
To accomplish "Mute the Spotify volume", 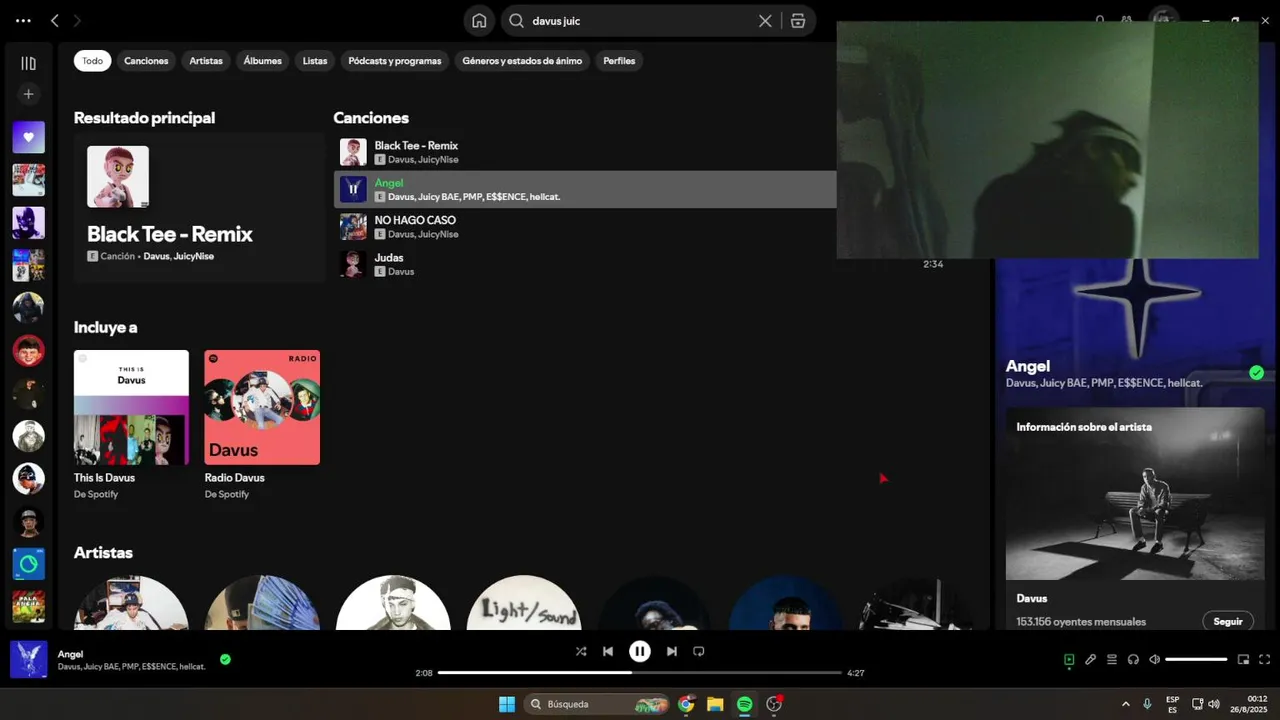I will coord(1154,660).
